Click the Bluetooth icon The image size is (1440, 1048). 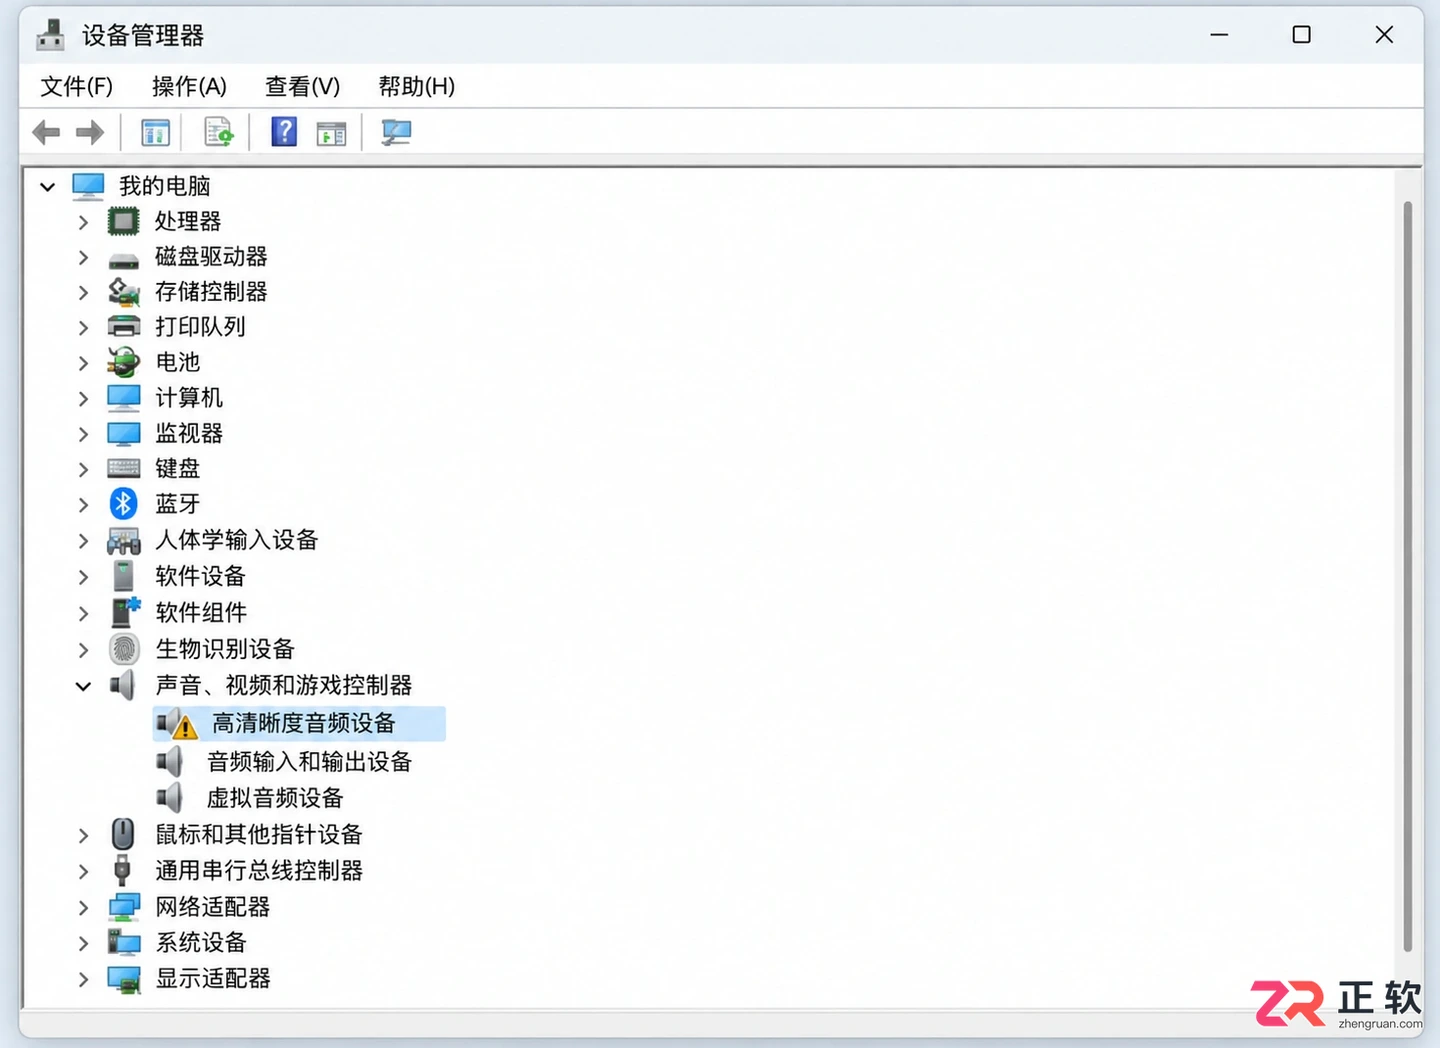click(124, 504)
